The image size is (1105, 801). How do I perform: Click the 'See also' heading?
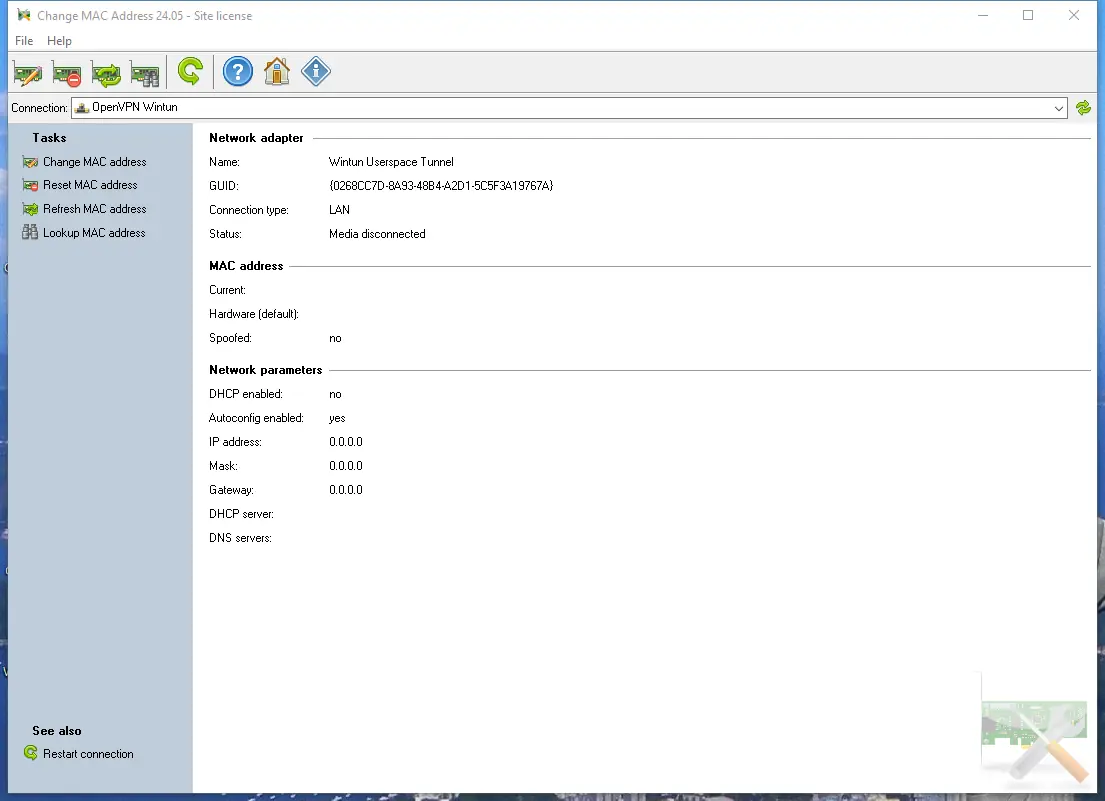coord(56,731)
